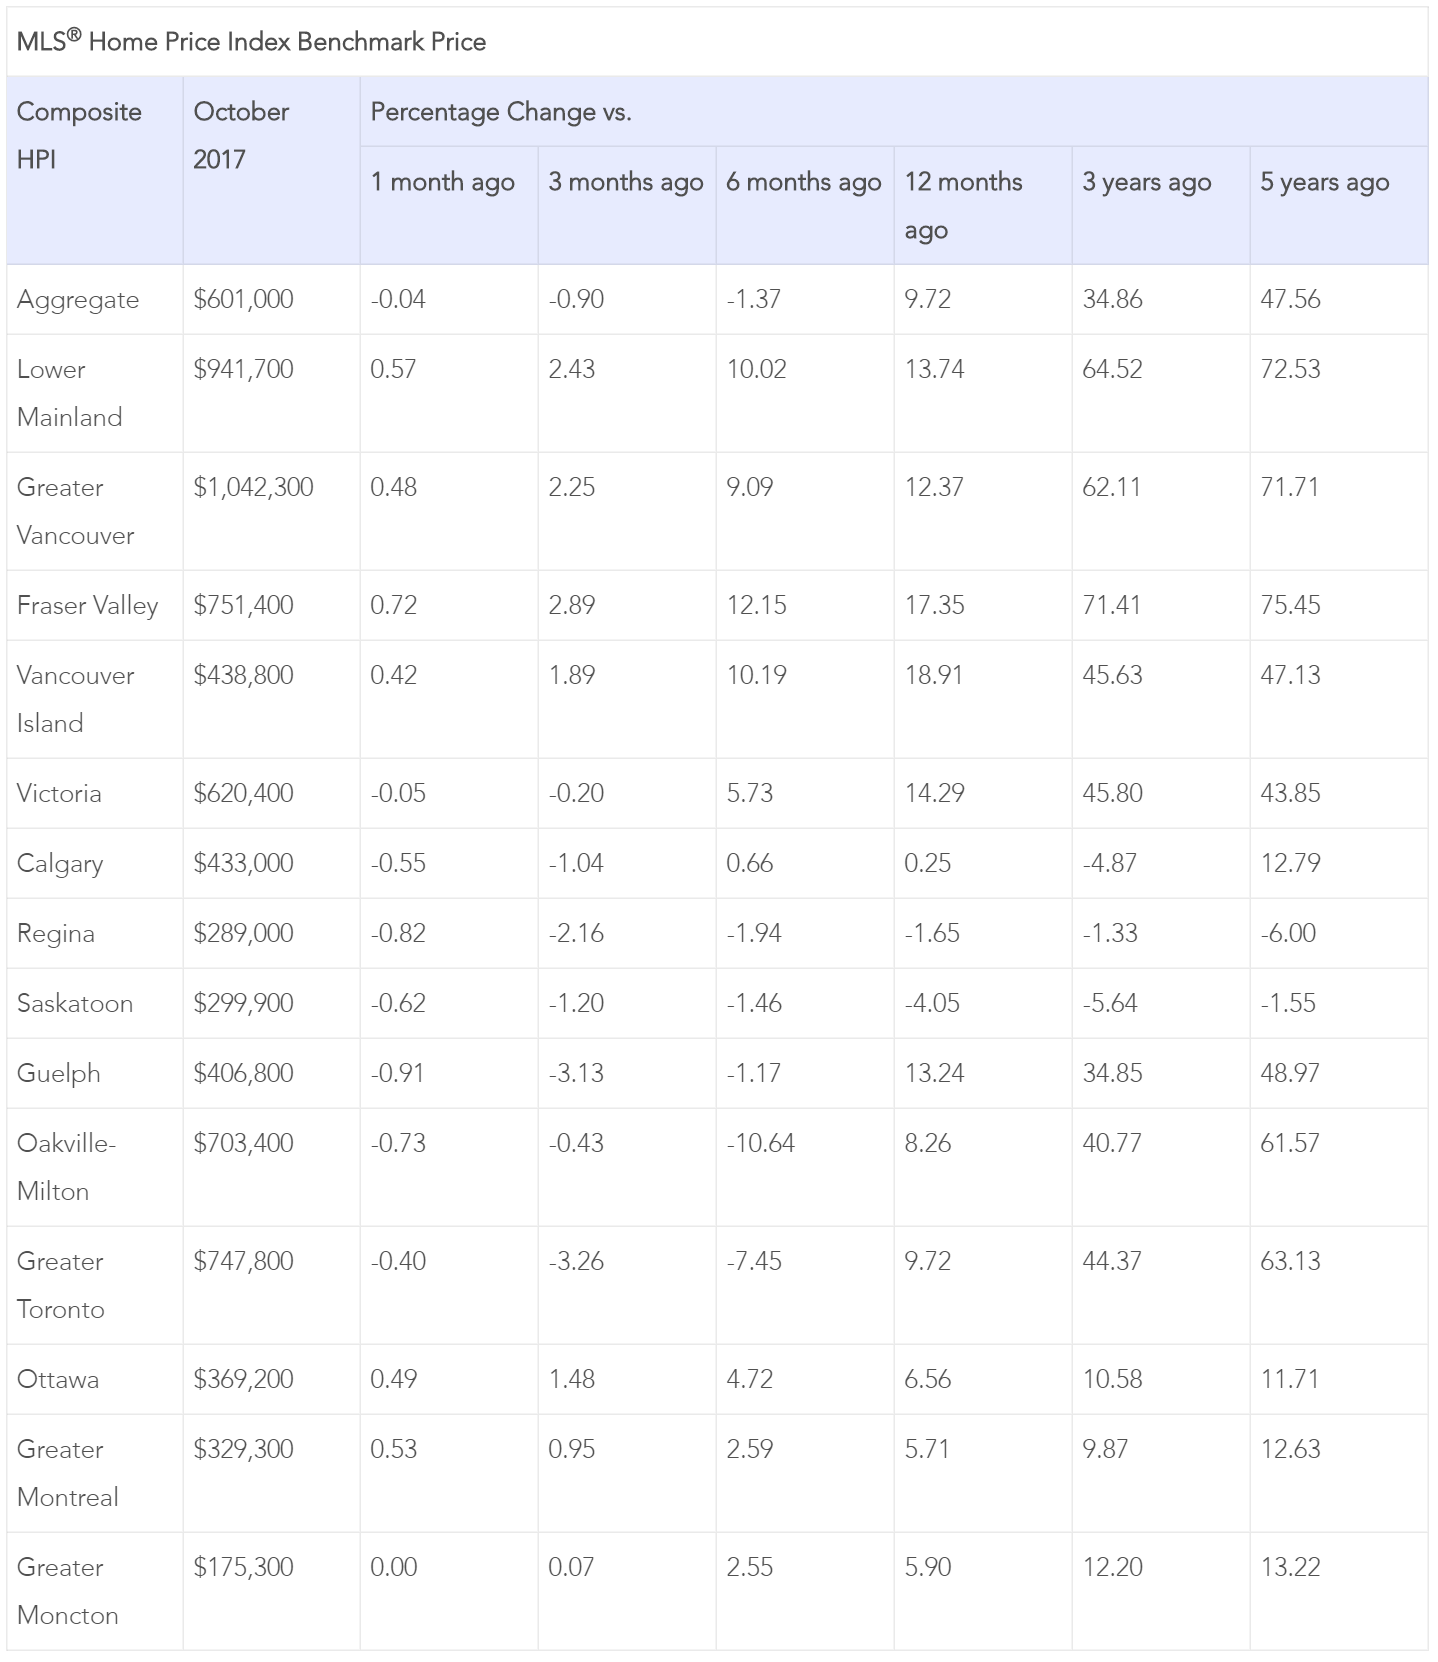Click the Greater Toronto price $747,800
Screen dimensions: 1438x1662
click(x=243, y=1262)
